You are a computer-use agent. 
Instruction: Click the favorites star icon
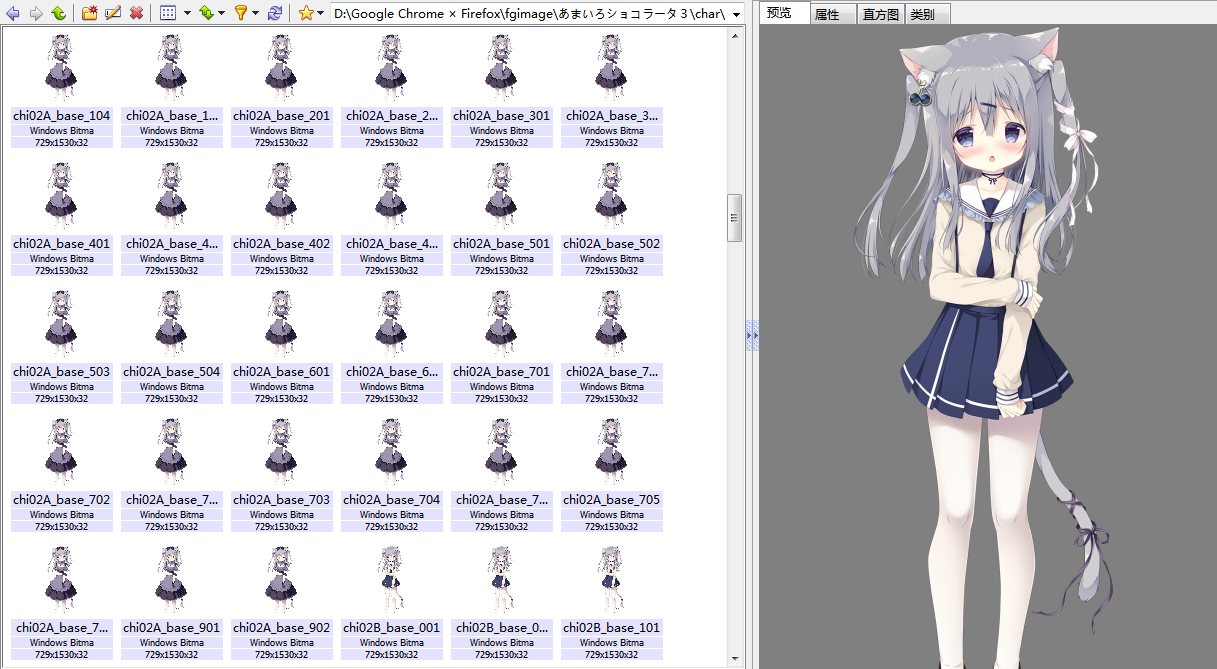tap(306, 13)
